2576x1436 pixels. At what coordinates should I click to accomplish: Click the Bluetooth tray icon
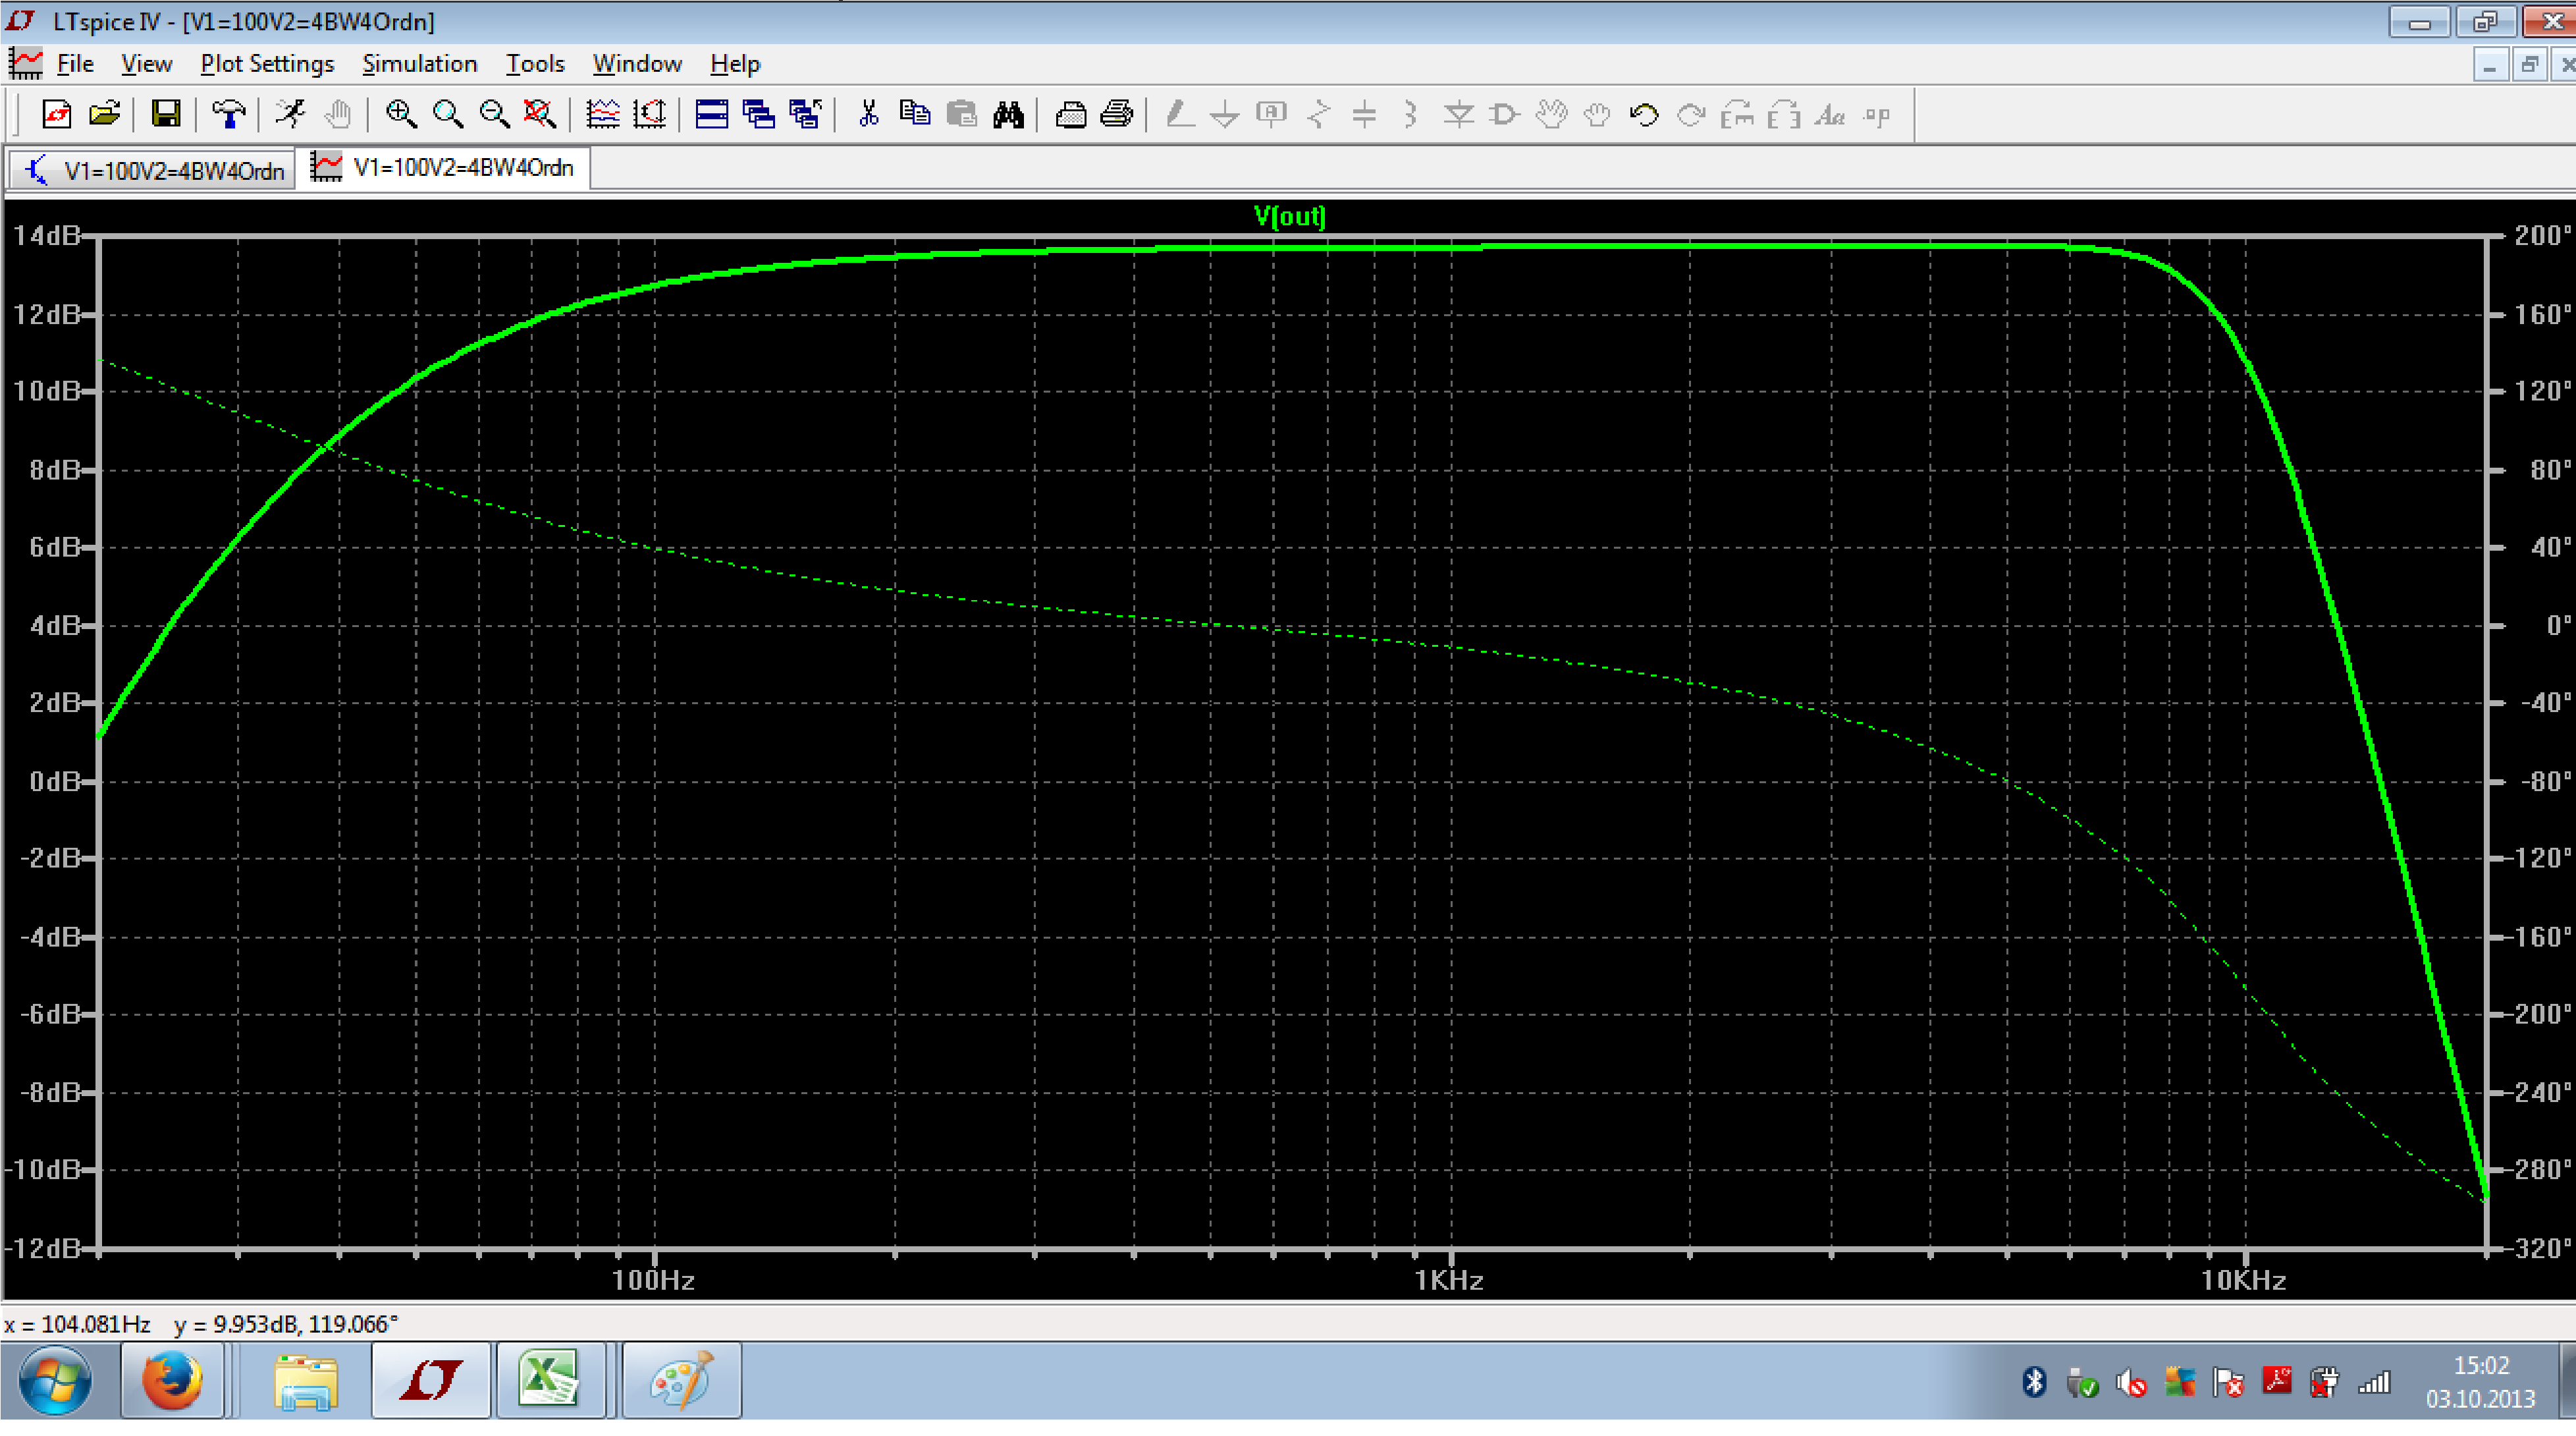2034,1383
